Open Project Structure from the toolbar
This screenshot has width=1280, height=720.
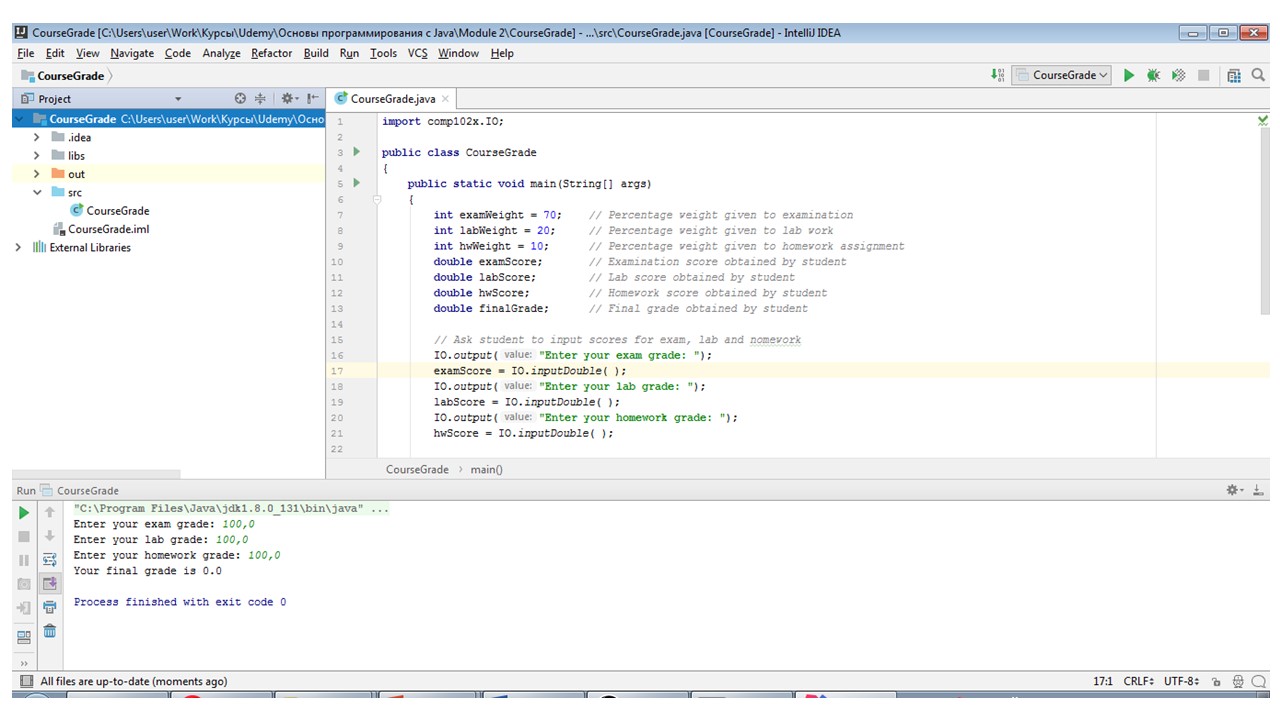[1234, 75]
